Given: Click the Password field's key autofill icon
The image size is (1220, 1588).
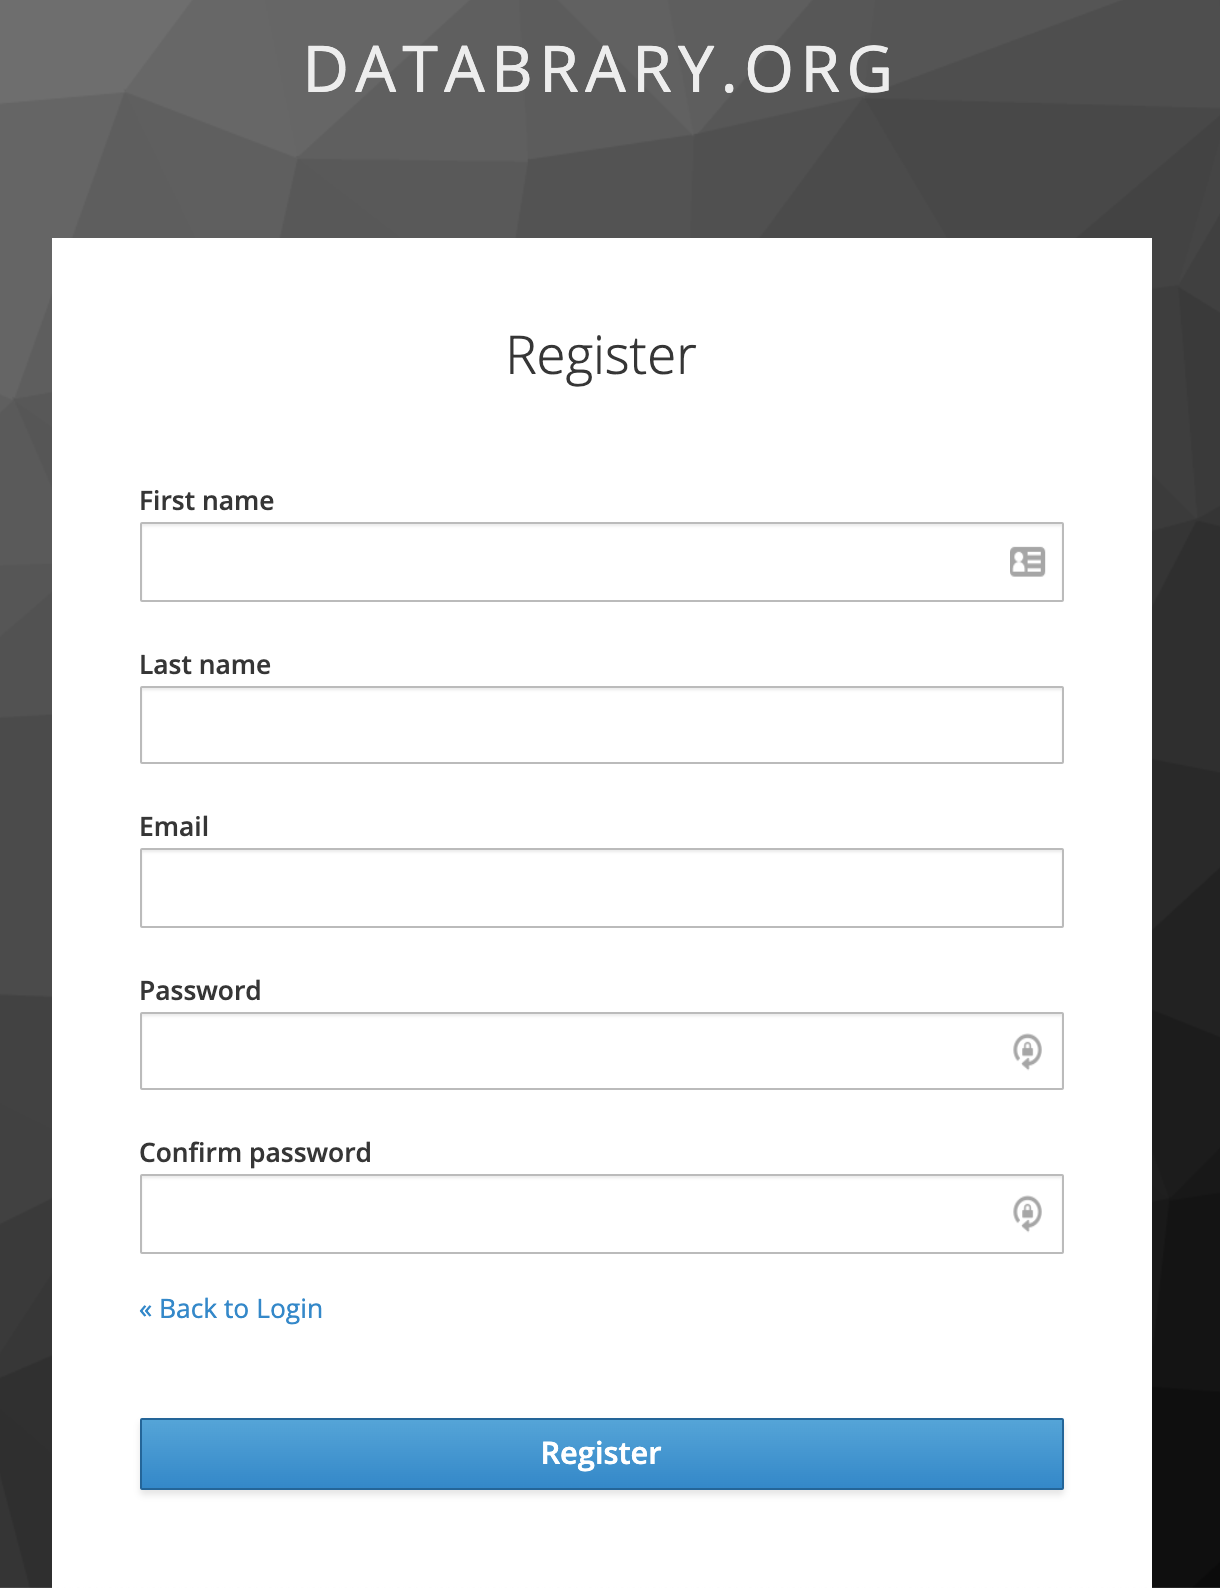Looking at the screenshot, I should pyautogui.click(x=1027, y=1051).
